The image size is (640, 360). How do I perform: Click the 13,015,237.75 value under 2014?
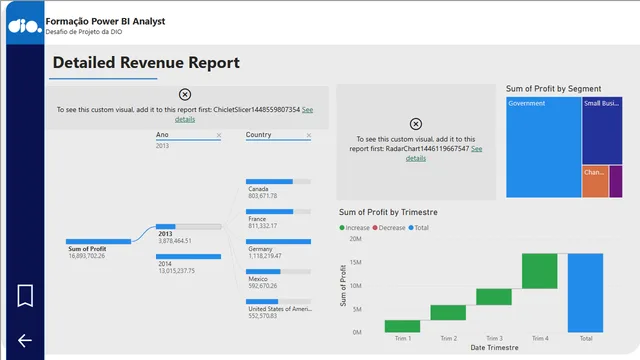coord(177,271)
